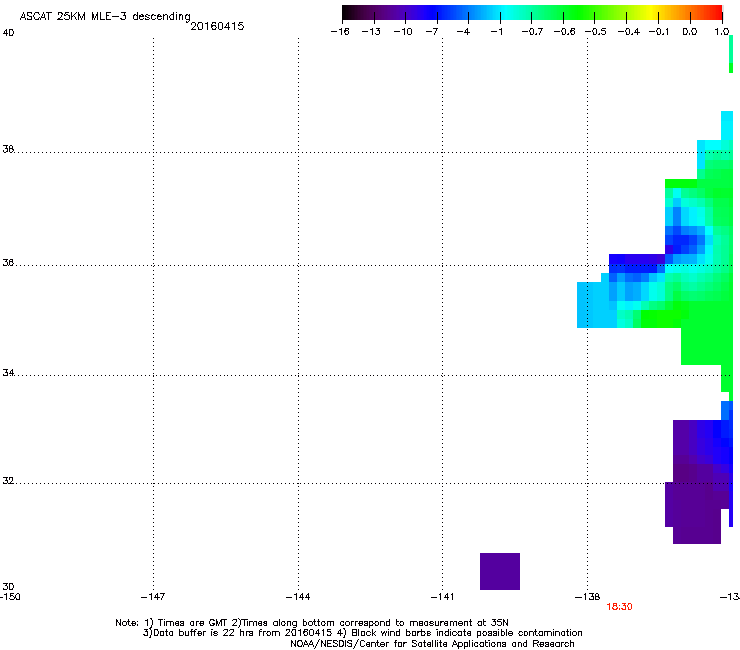740x650 pixels.
Task: Select the -0.7 color scale label
Action: (532, 32)
